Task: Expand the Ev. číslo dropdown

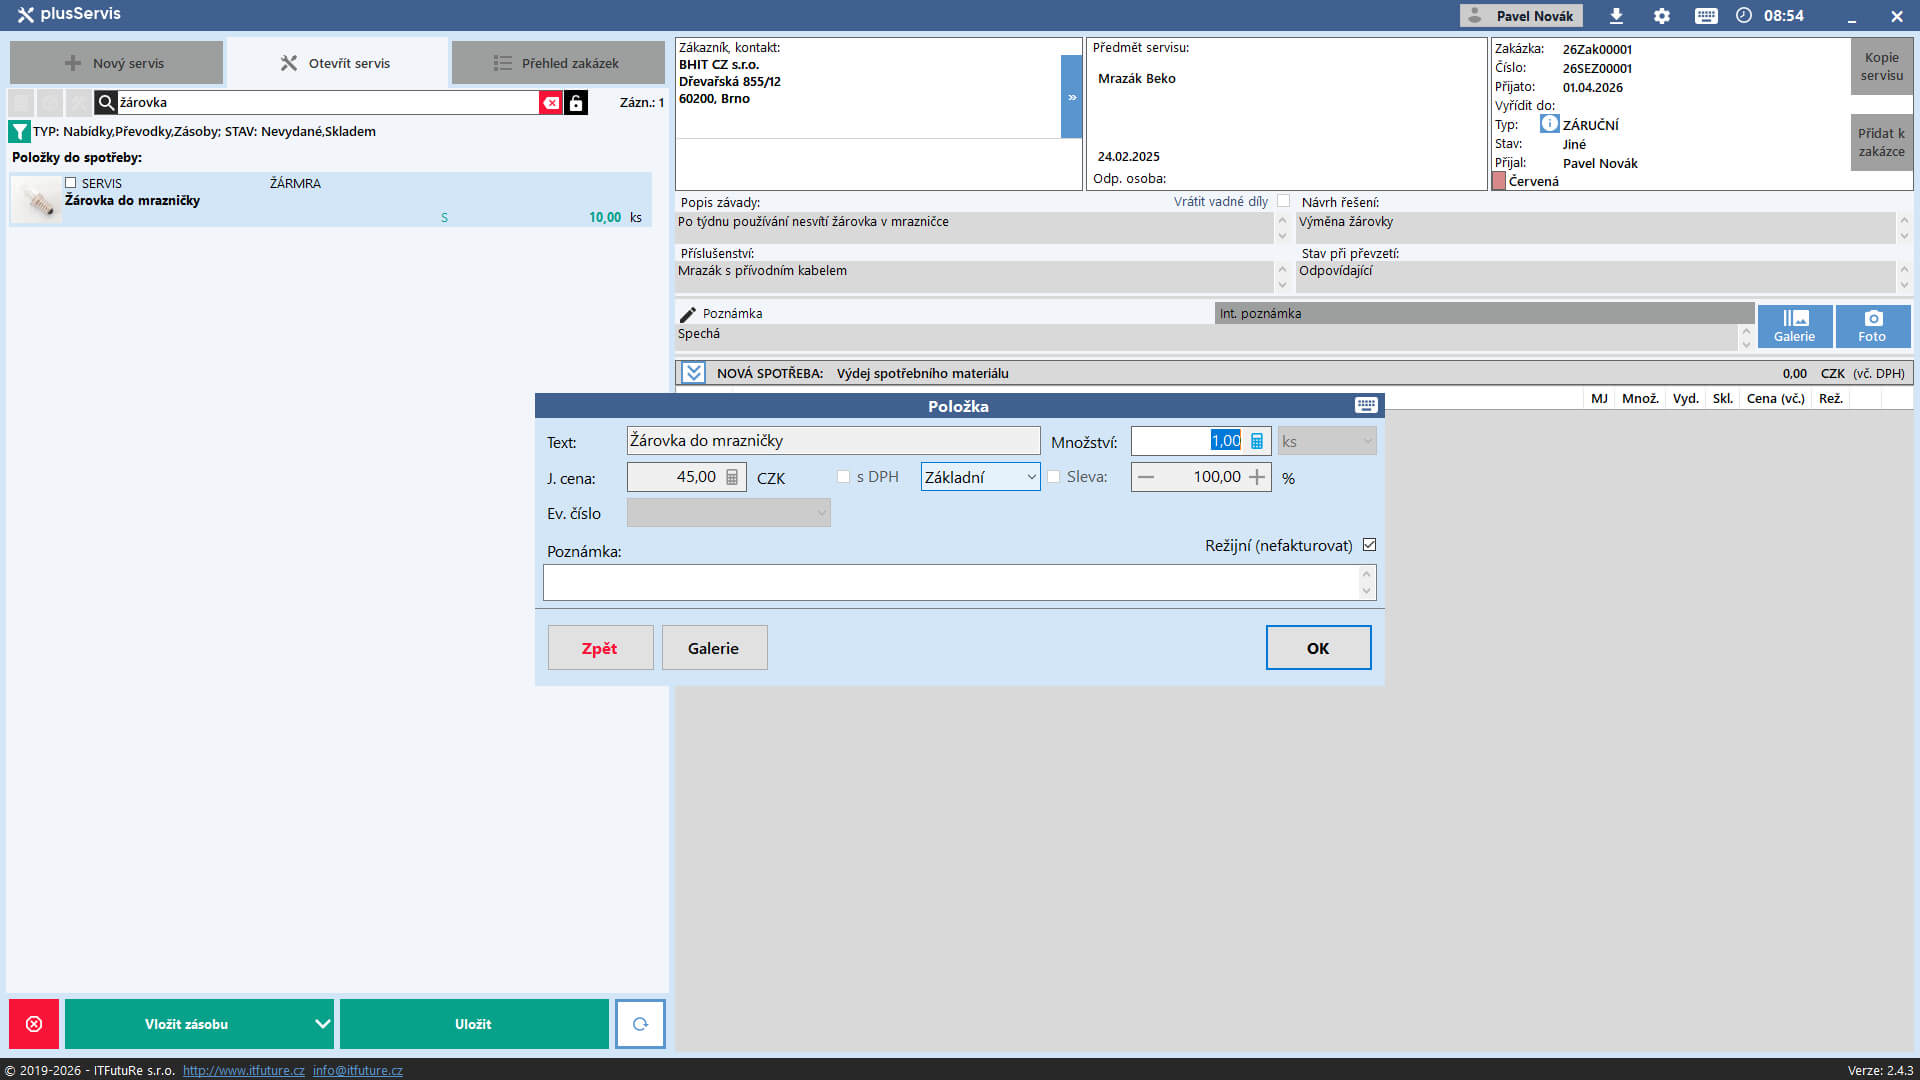Action: click(x=728, y=513)
